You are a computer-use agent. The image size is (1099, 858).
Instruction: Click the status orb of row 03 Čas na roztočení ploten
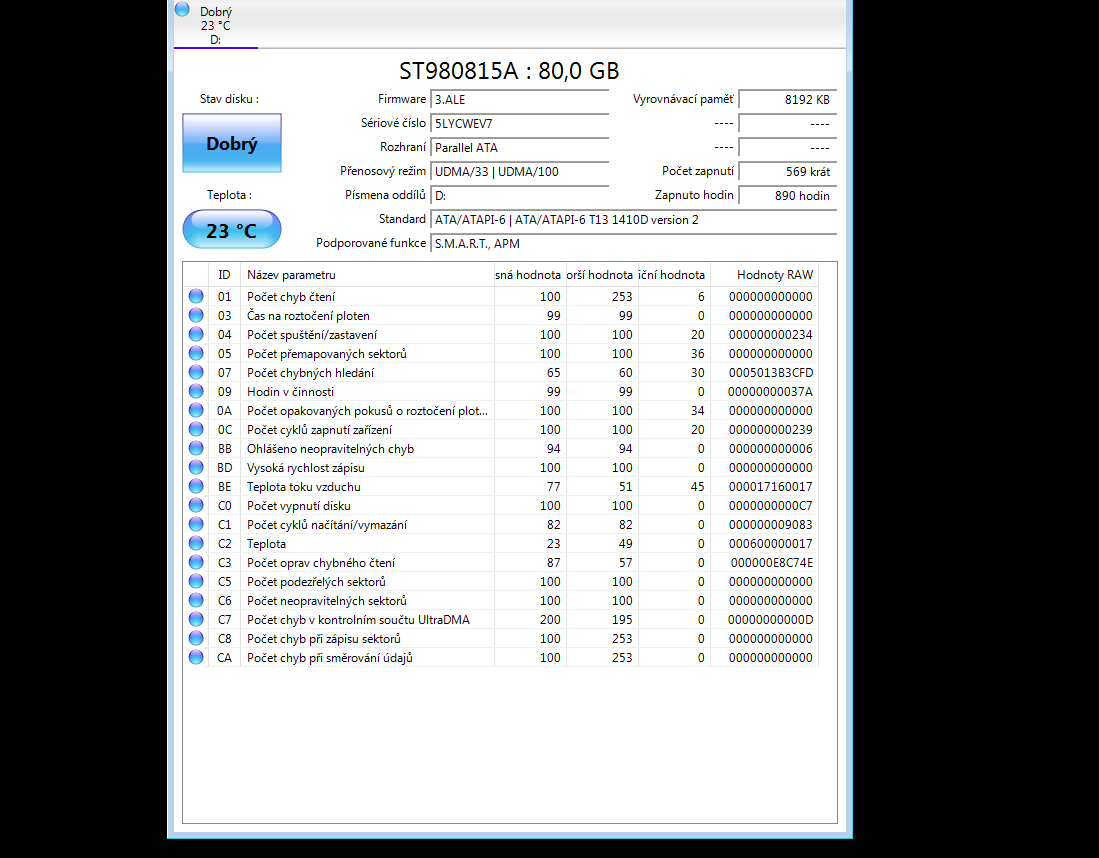click(x=196, y=315)
